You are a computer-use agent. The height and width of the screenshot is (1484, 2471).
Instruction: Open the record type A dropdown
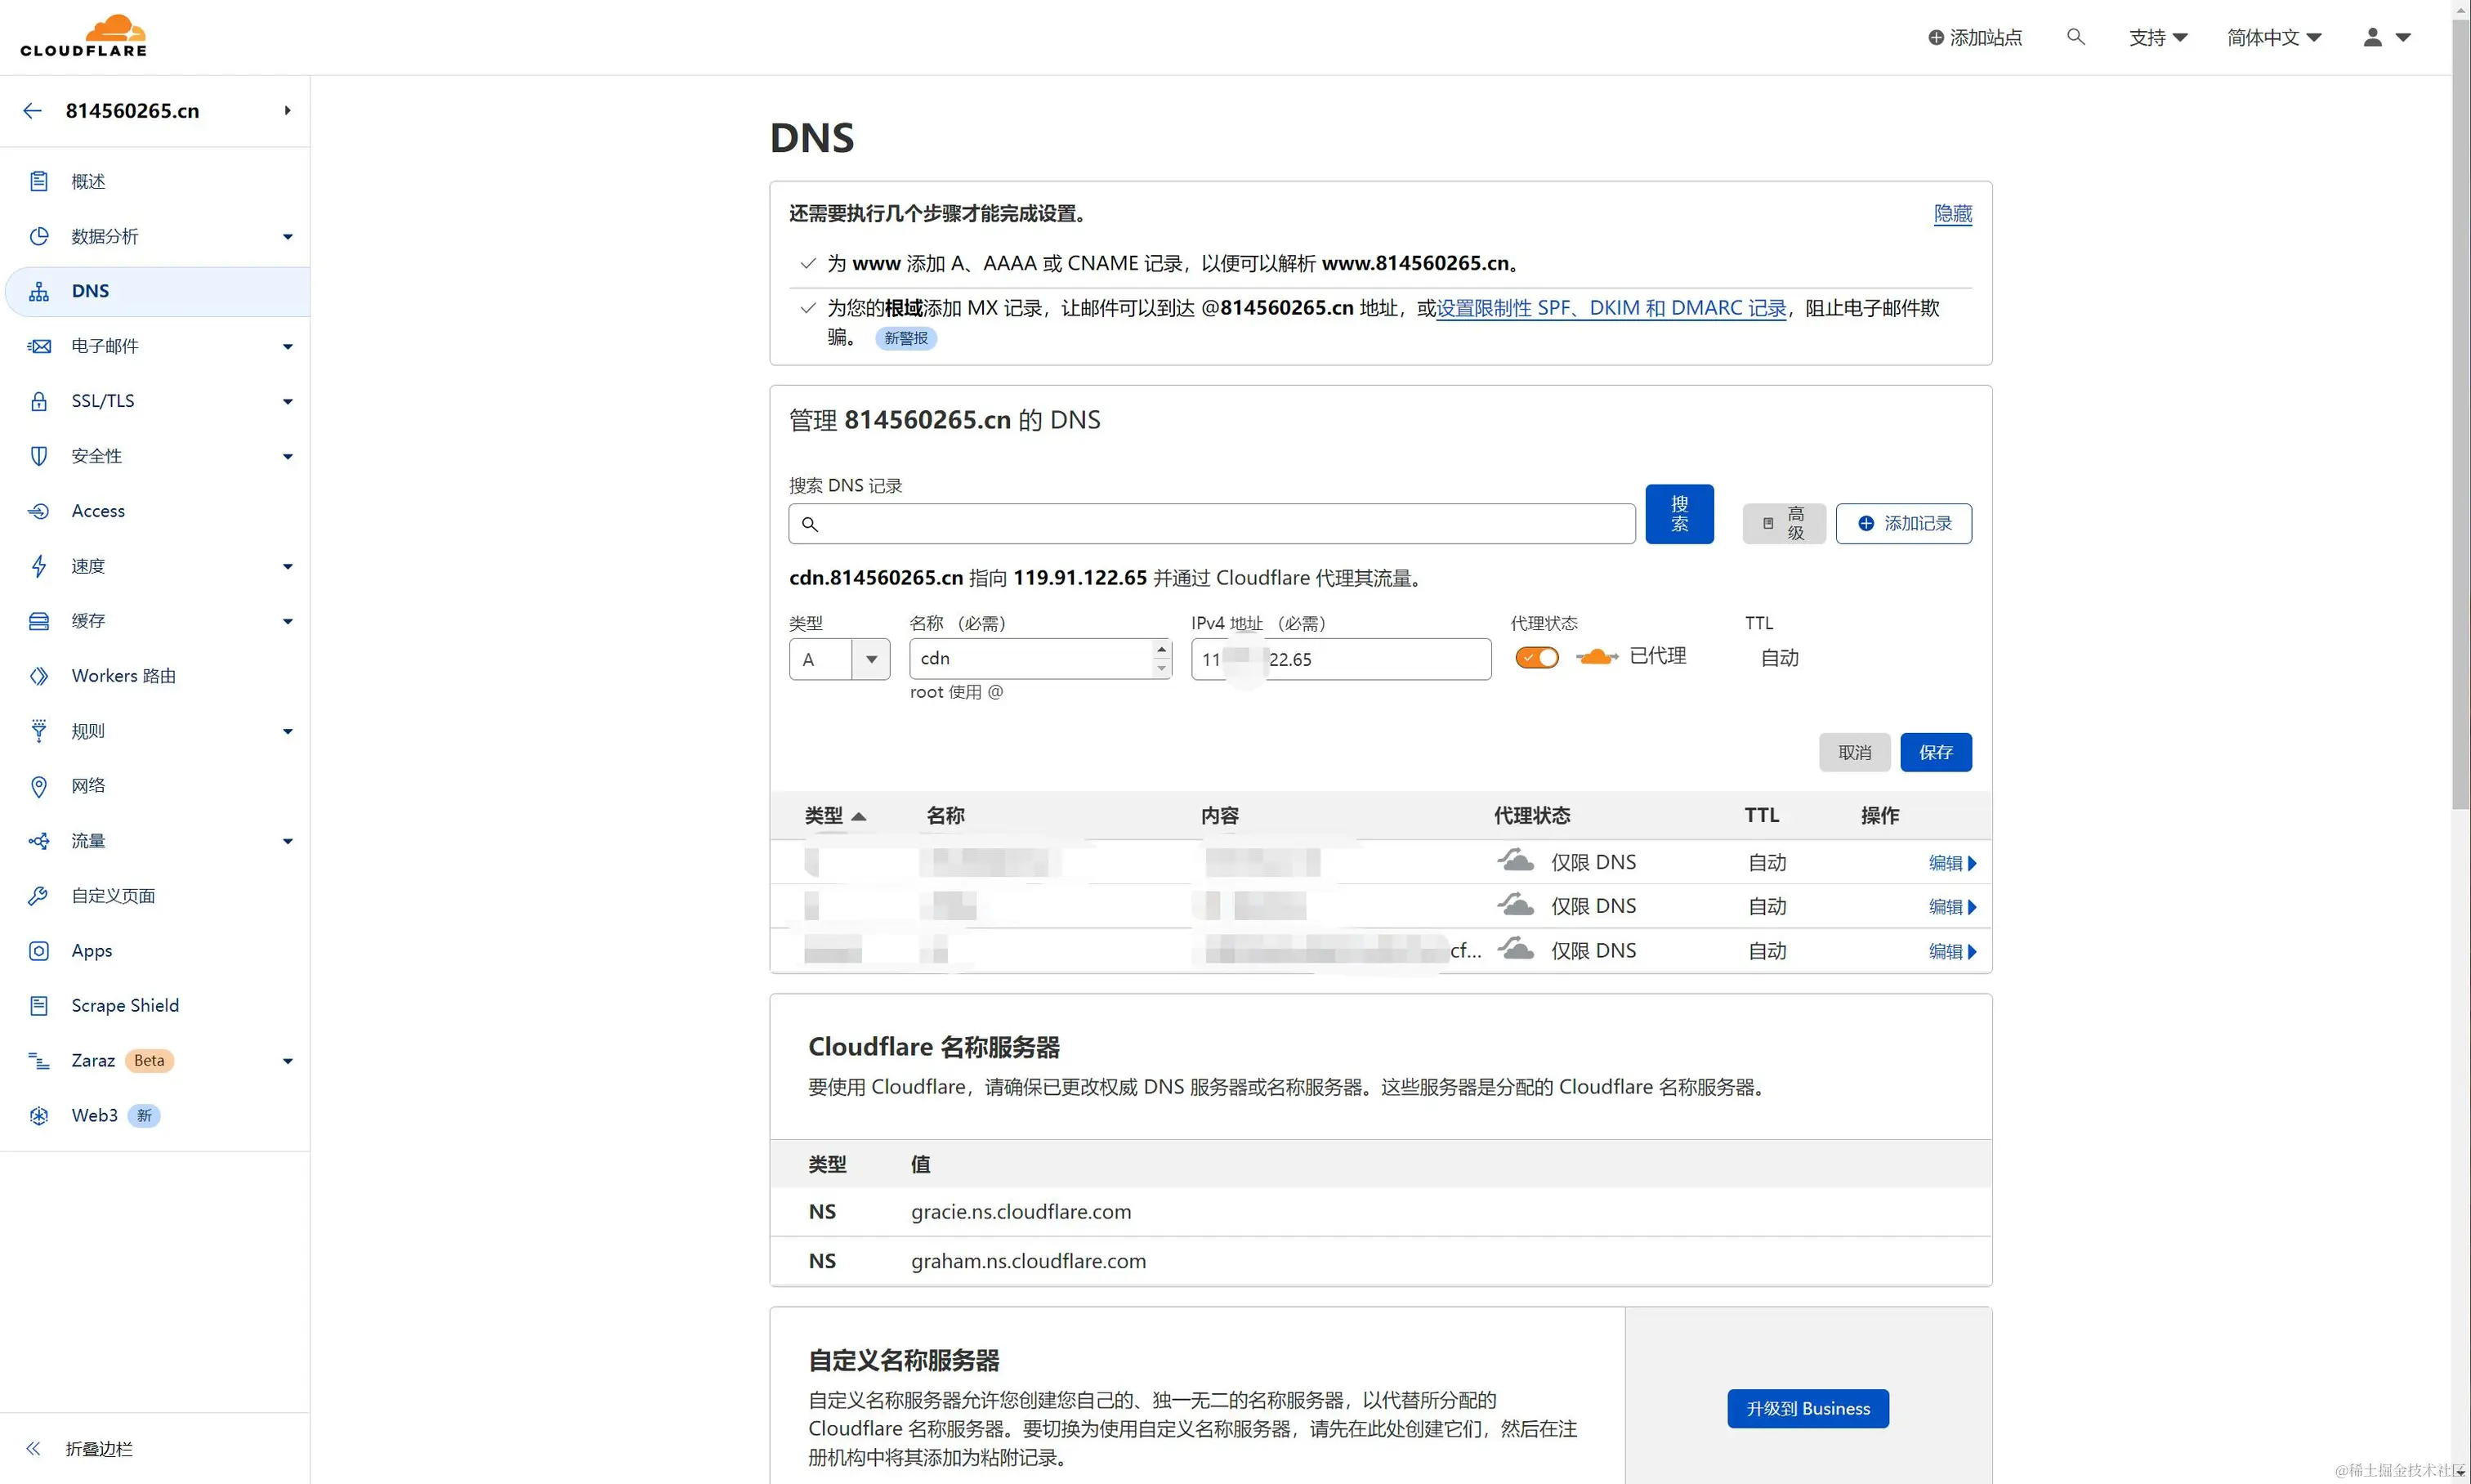coord(839,659)
